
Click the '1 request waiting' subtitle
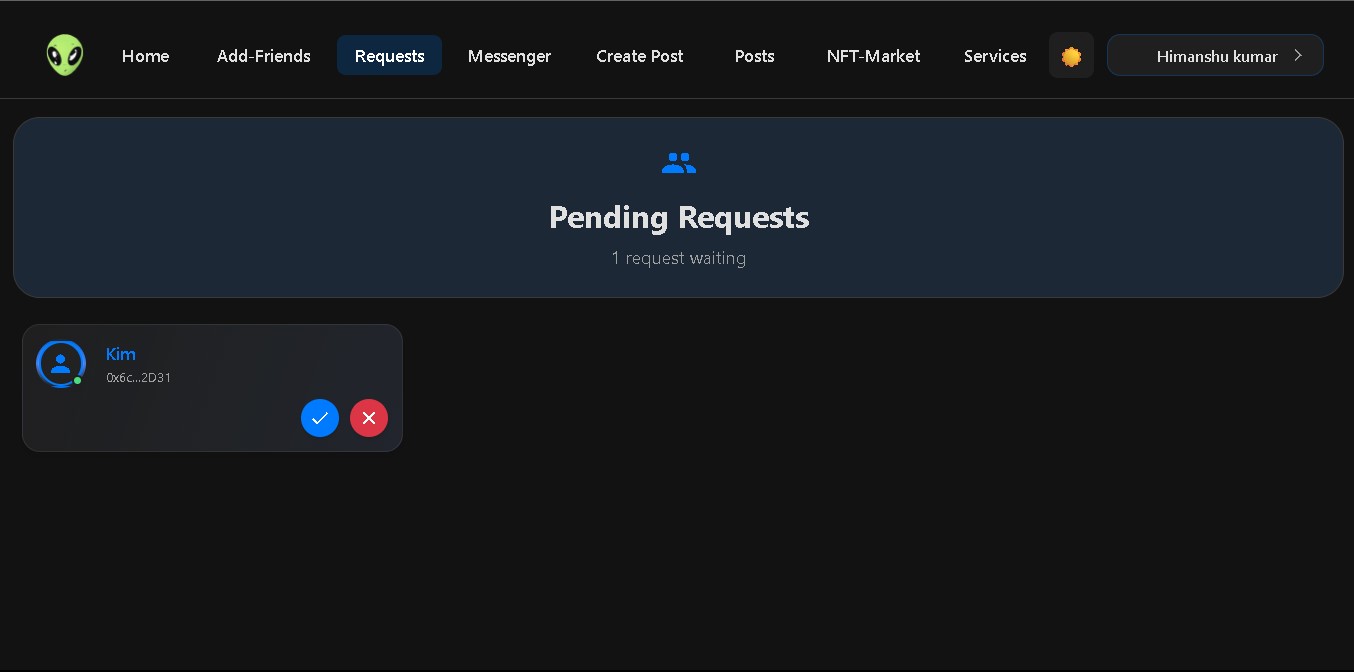coord(679,258)
